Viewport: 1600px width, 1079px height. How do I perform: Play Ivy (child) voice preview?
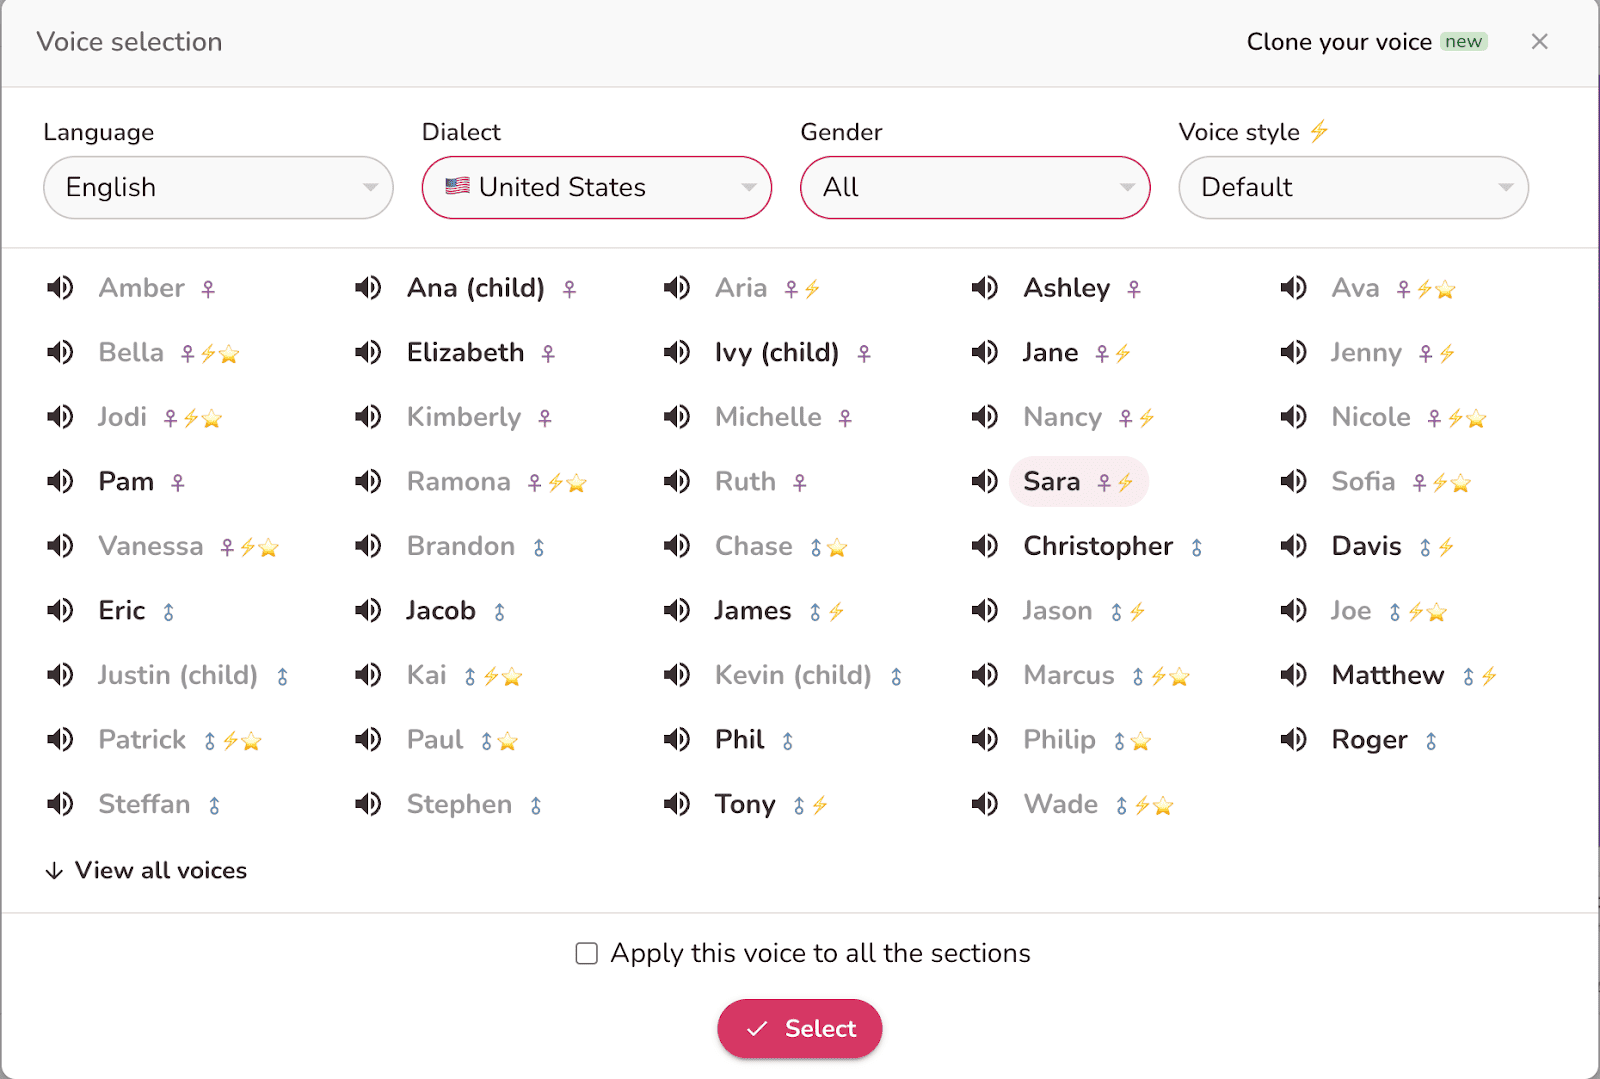(677, 353)
